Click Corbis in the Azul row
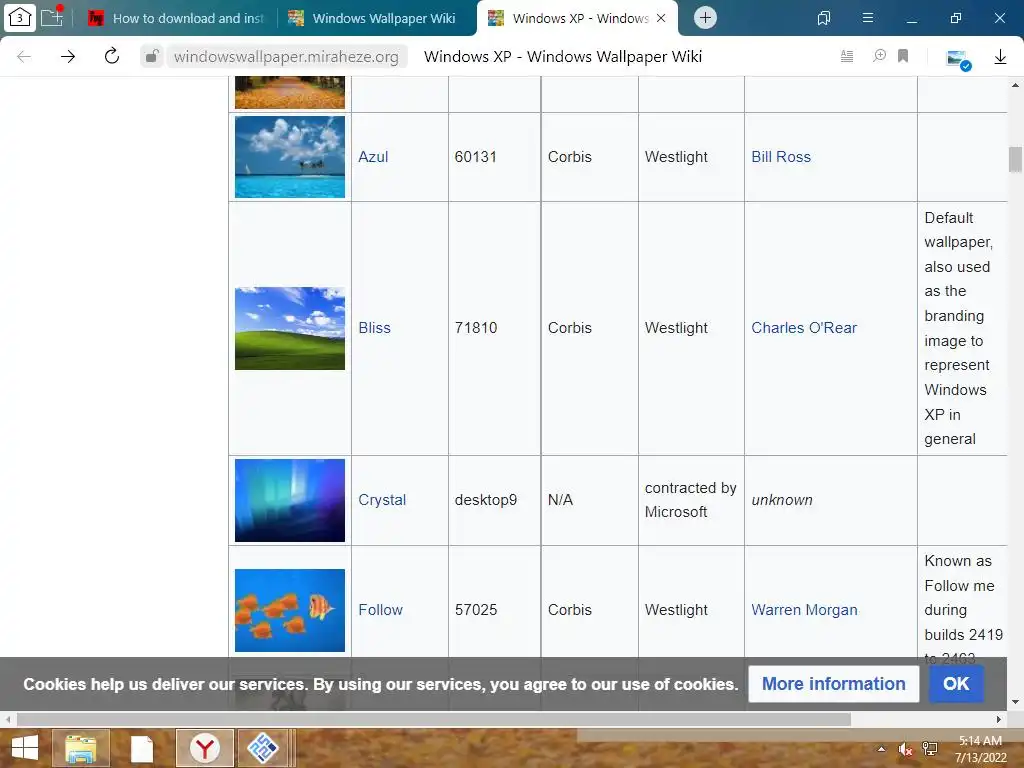Viewport: 1024px width, 768px height. tap(569, 157)
